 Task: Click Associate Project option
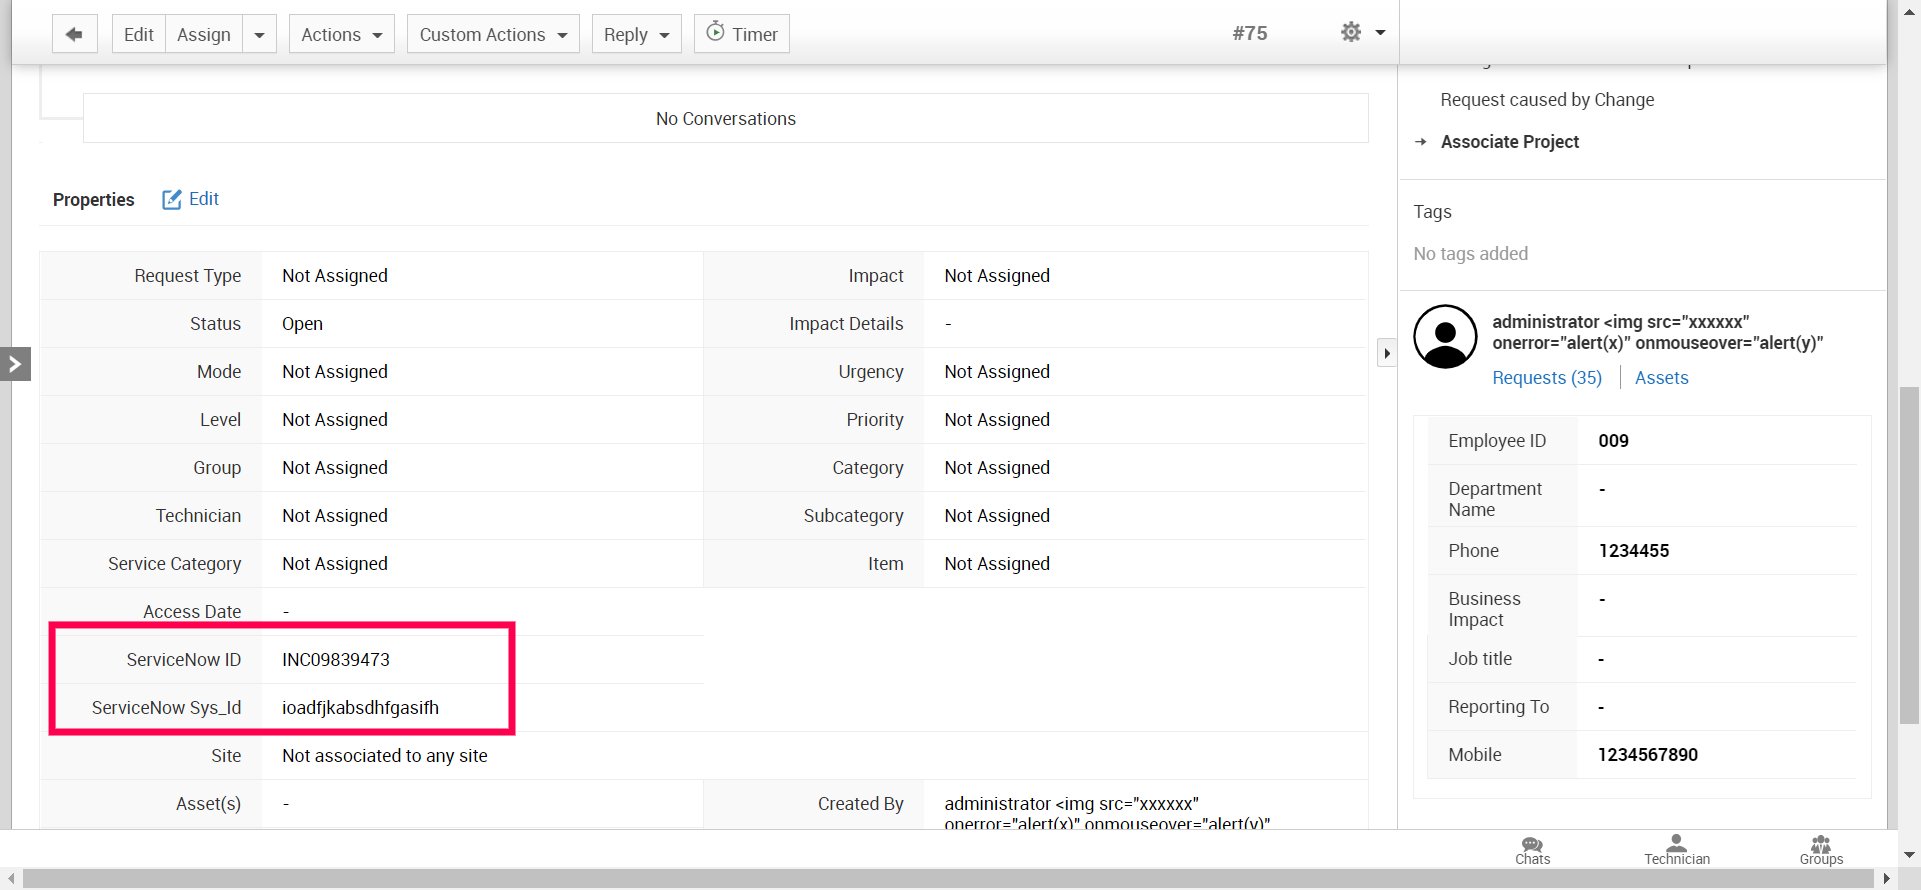[1510, 142]
